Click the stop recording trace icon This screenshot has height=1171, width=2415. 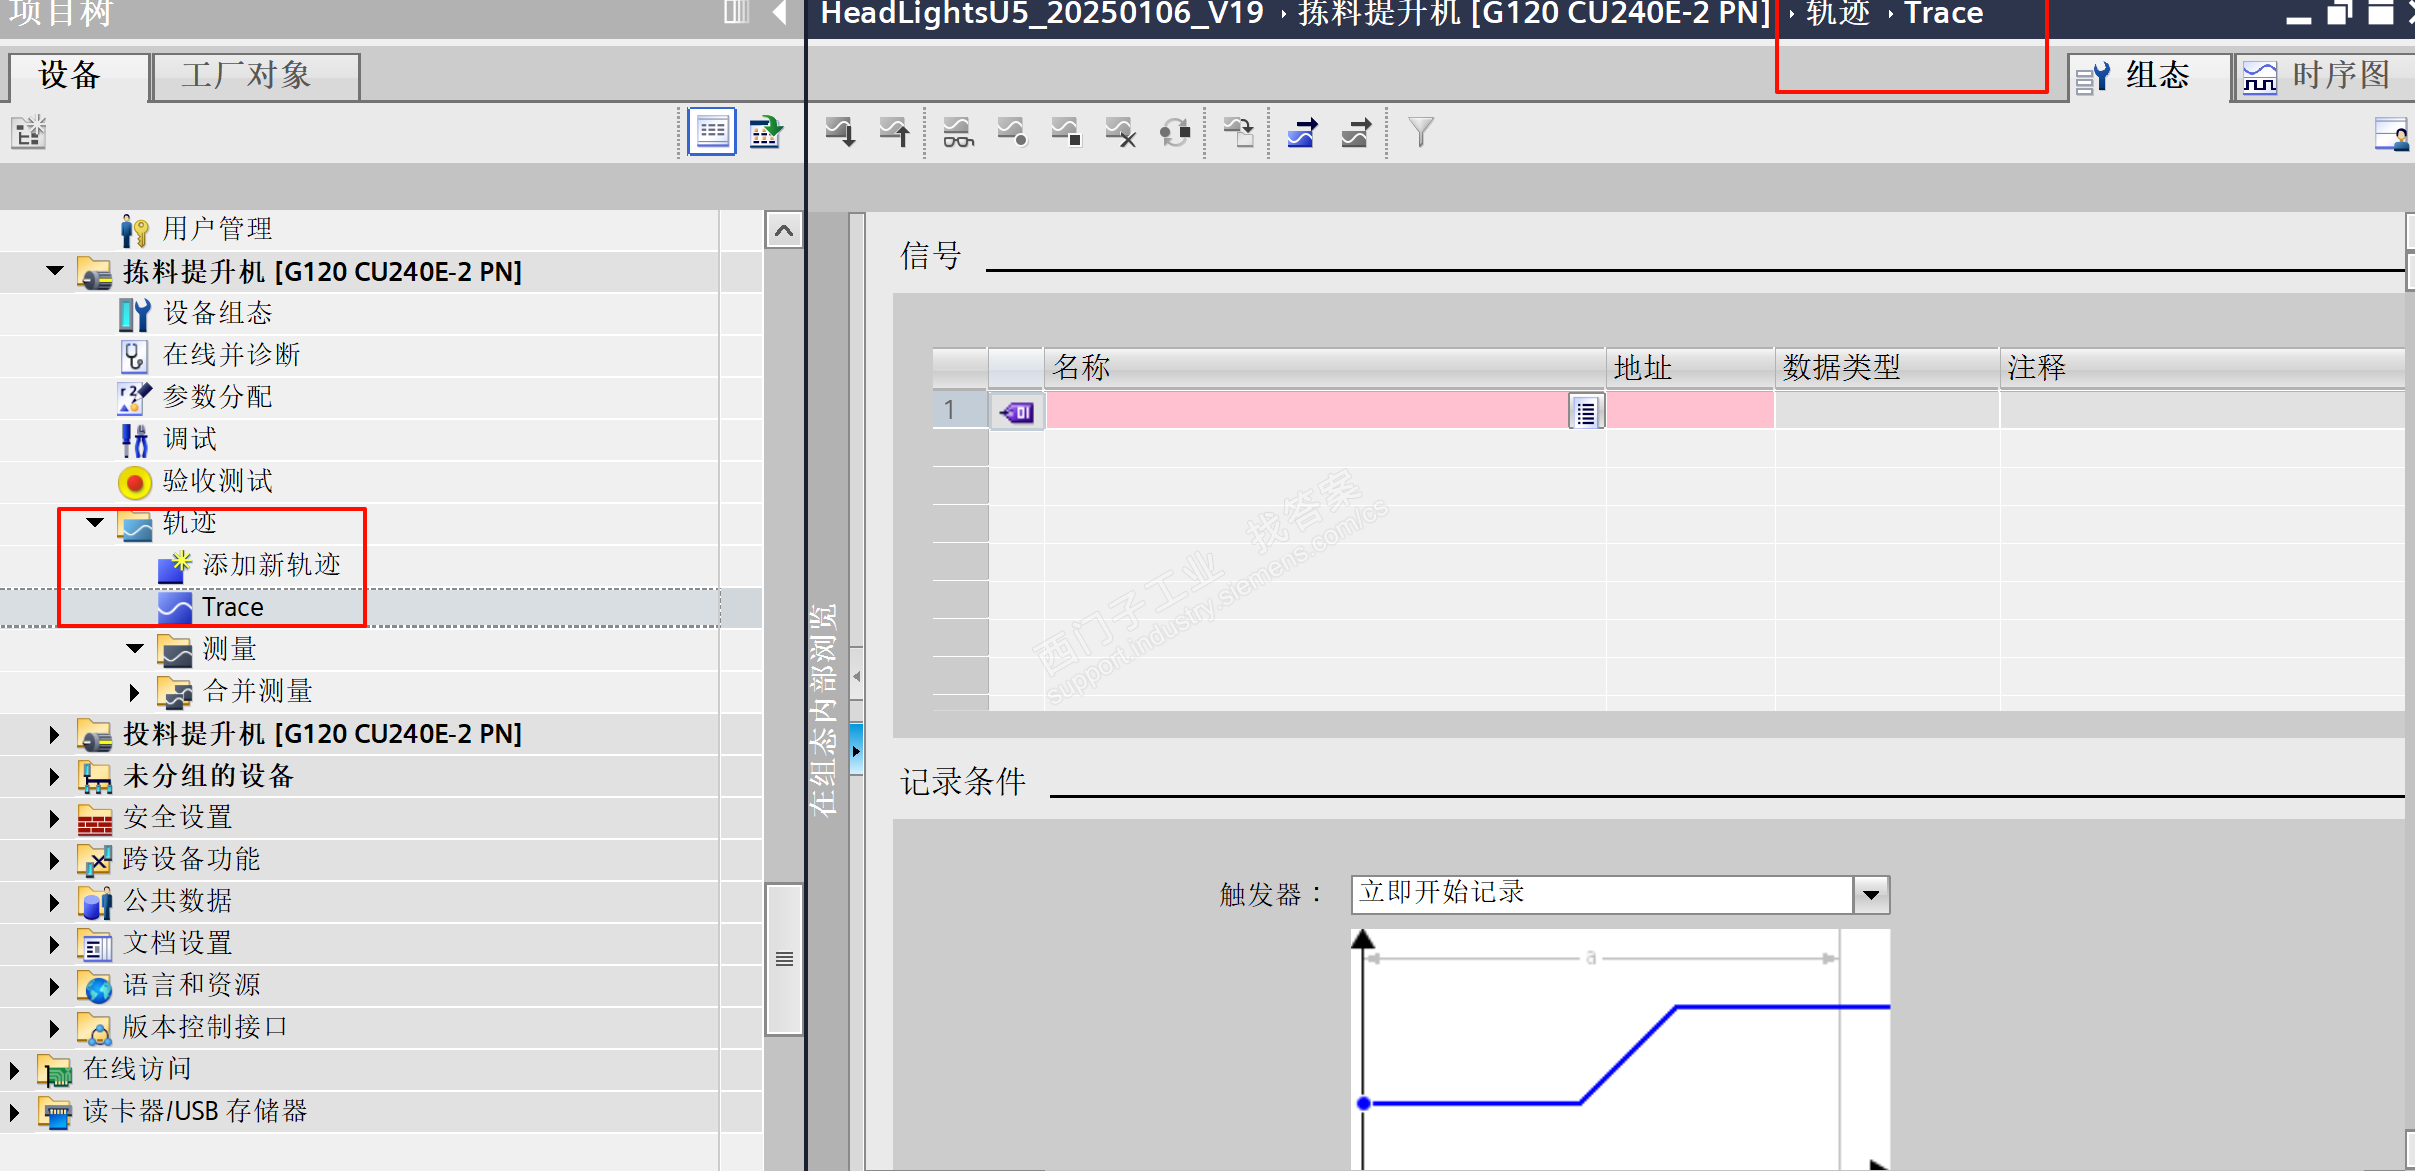click(x=1065, y=133)
